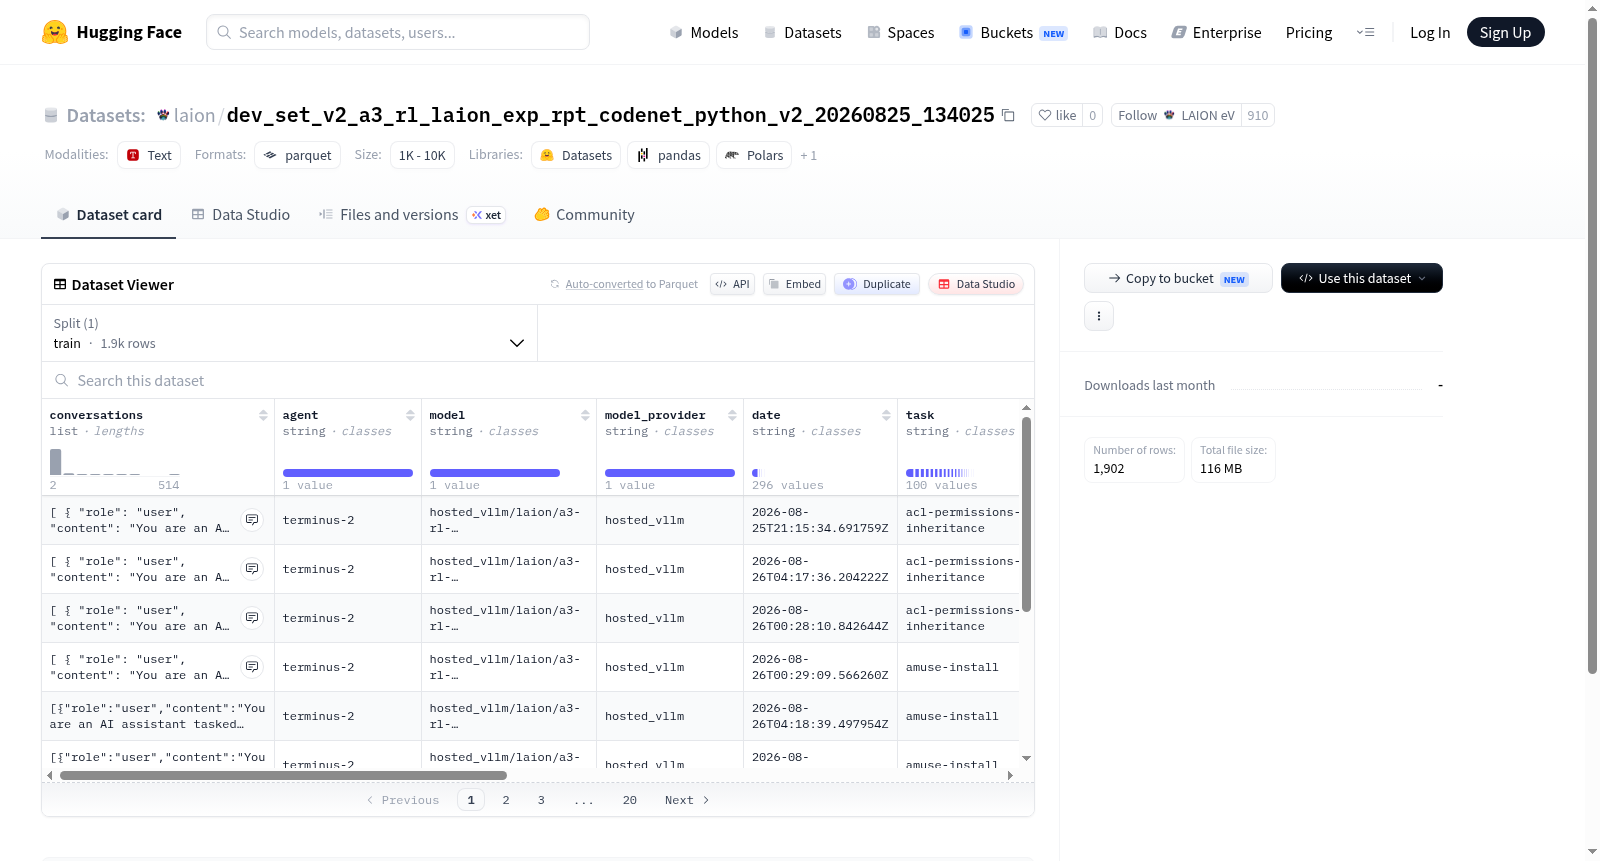Image resolution: width=1600 pixels, height=861 pixels.
Task: Follow LAION eV organization
Action: (1176, 115)
